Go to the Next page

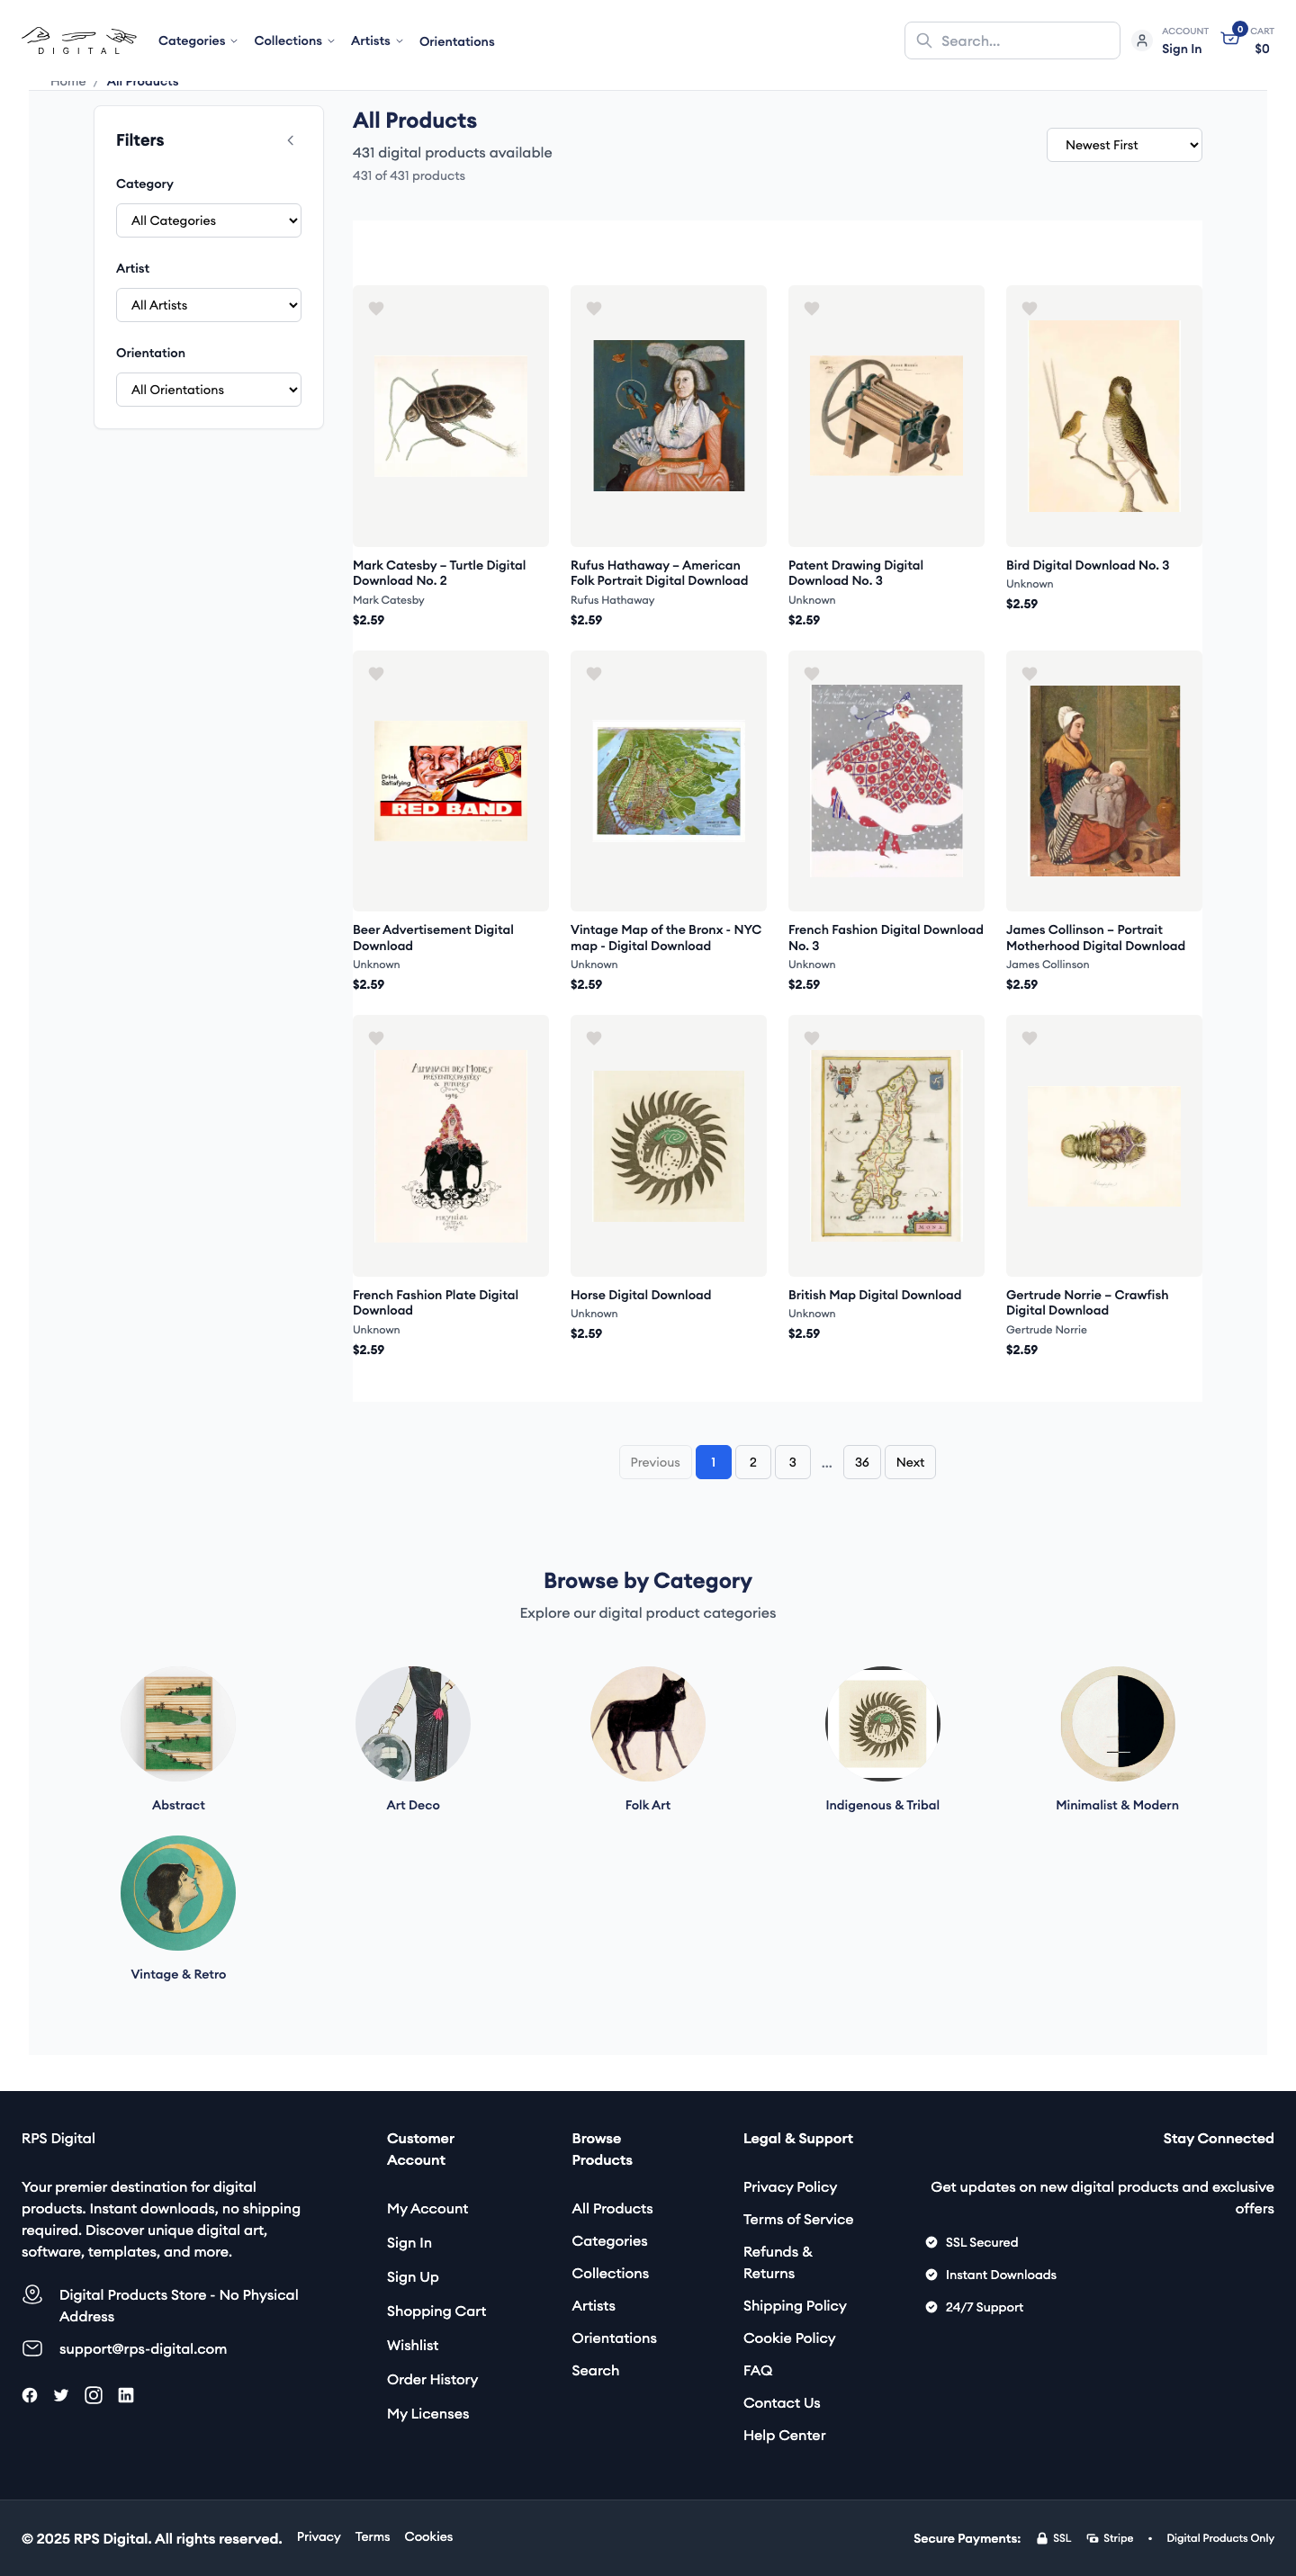tap(909, 1462)
